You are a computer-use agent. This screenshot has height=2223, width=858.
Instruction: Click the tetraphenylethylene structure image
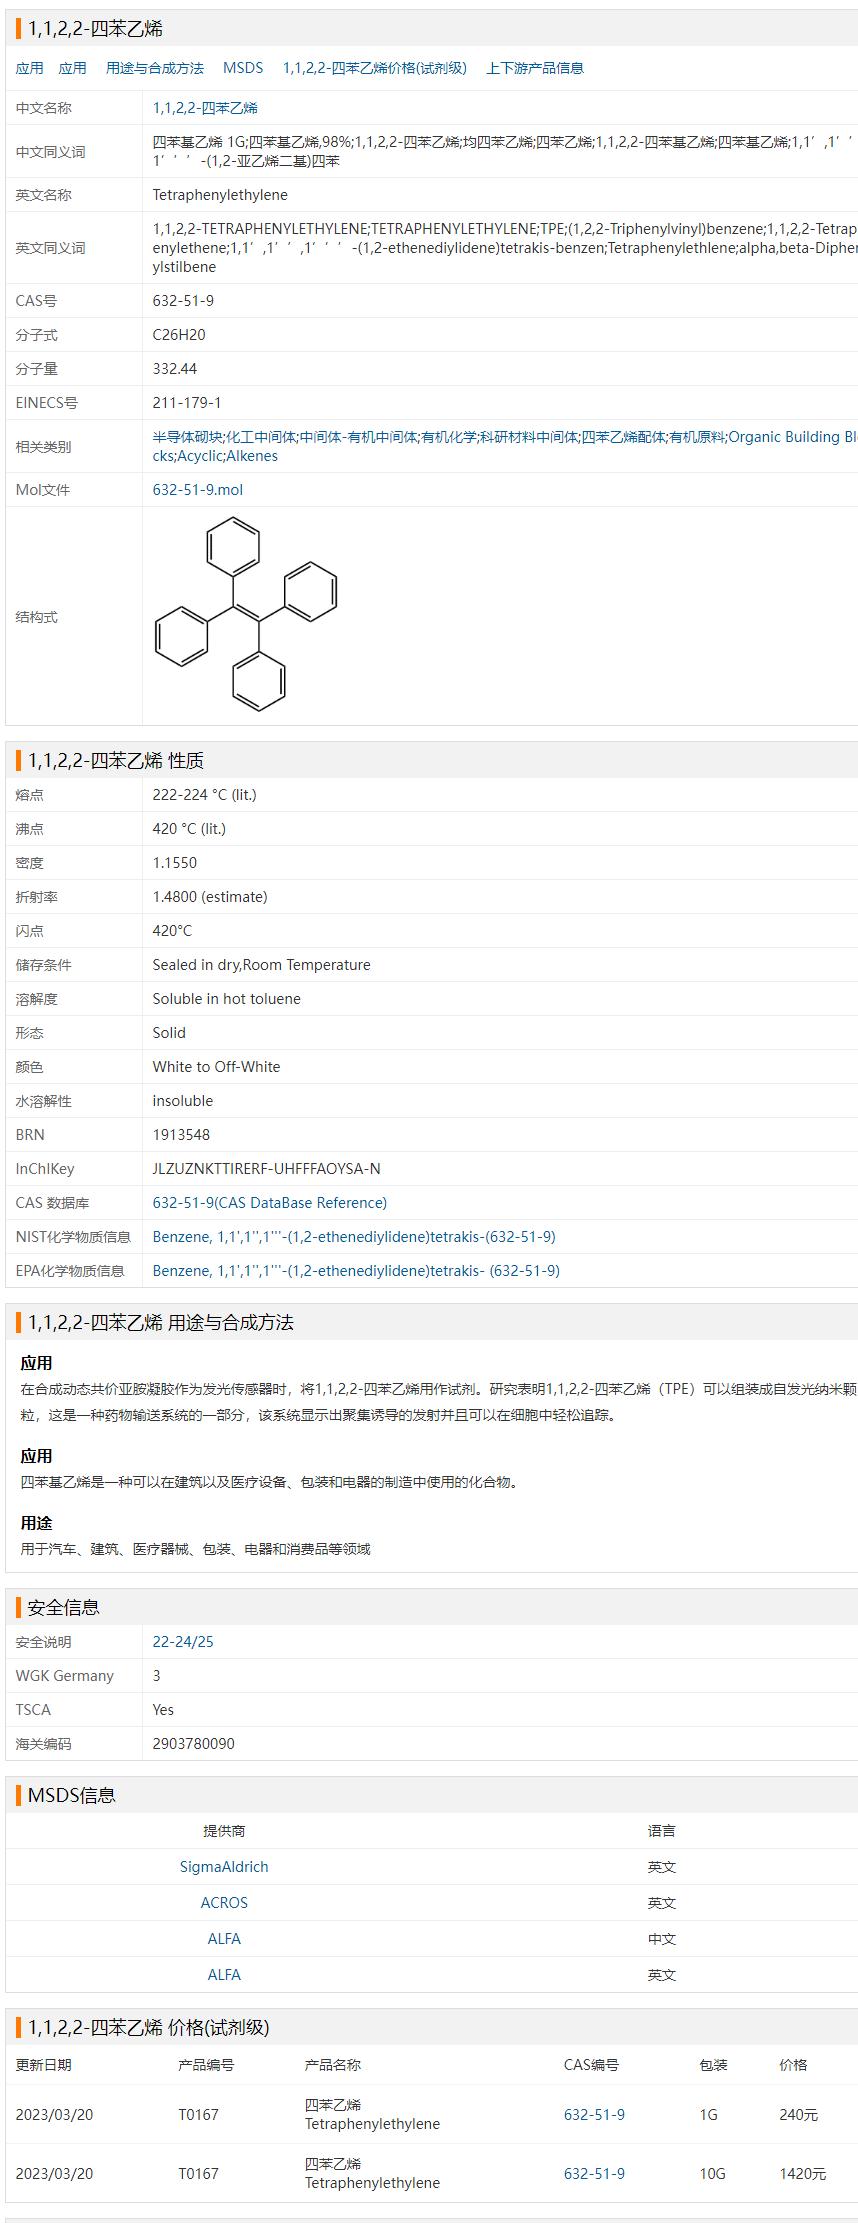(246, 614)
